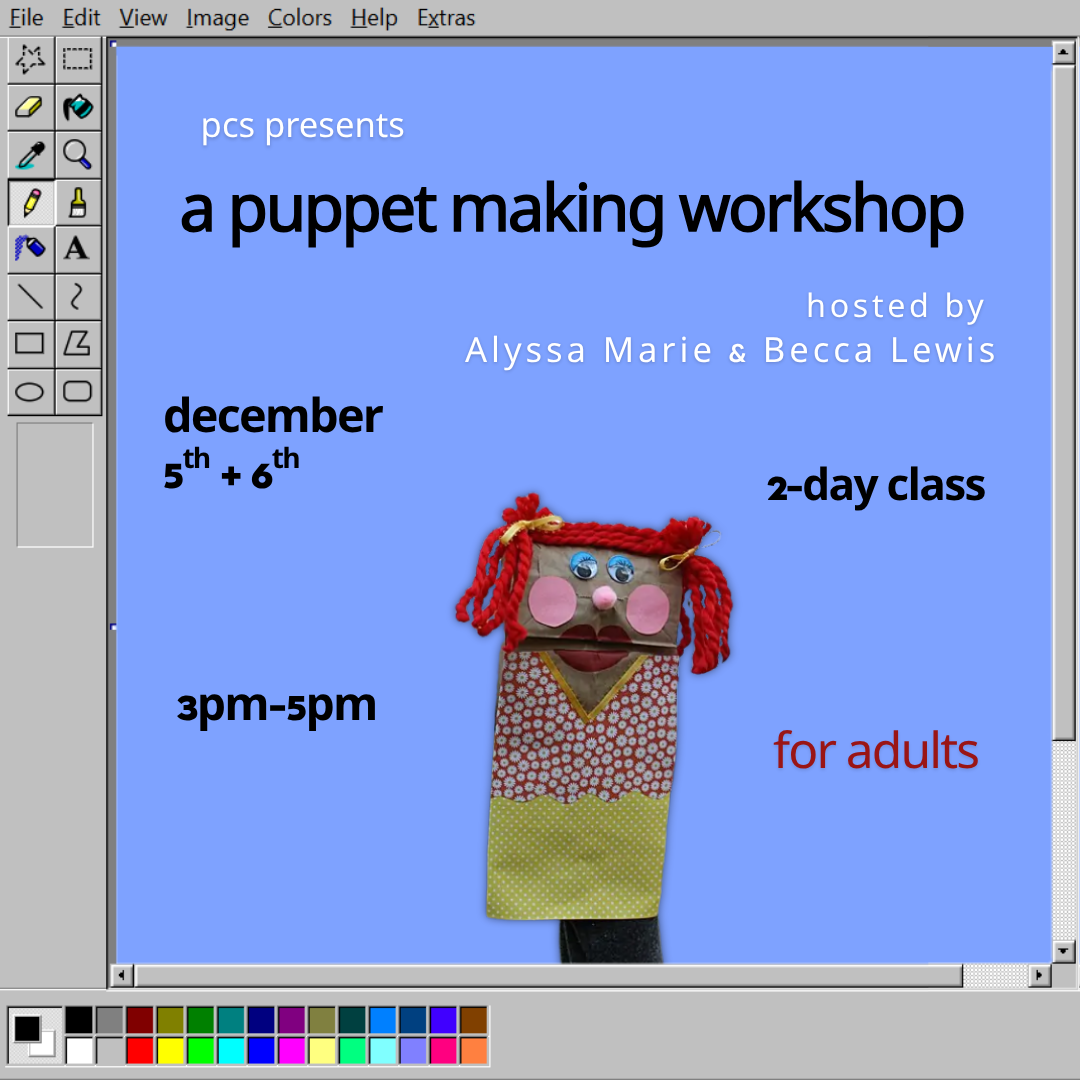Pick the navy blue swatch
Image resolution: width=1080 pixels, height=1080 pixels.
(261, 1020)
